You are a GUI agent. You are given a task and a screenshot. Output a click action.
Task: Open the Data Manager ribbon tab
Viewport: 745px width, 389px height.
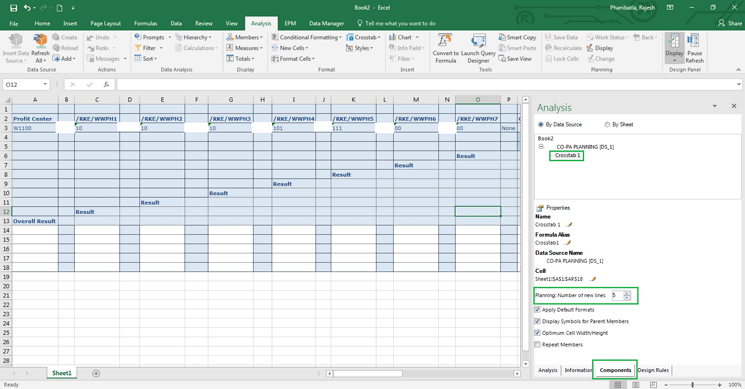point(326,23)
